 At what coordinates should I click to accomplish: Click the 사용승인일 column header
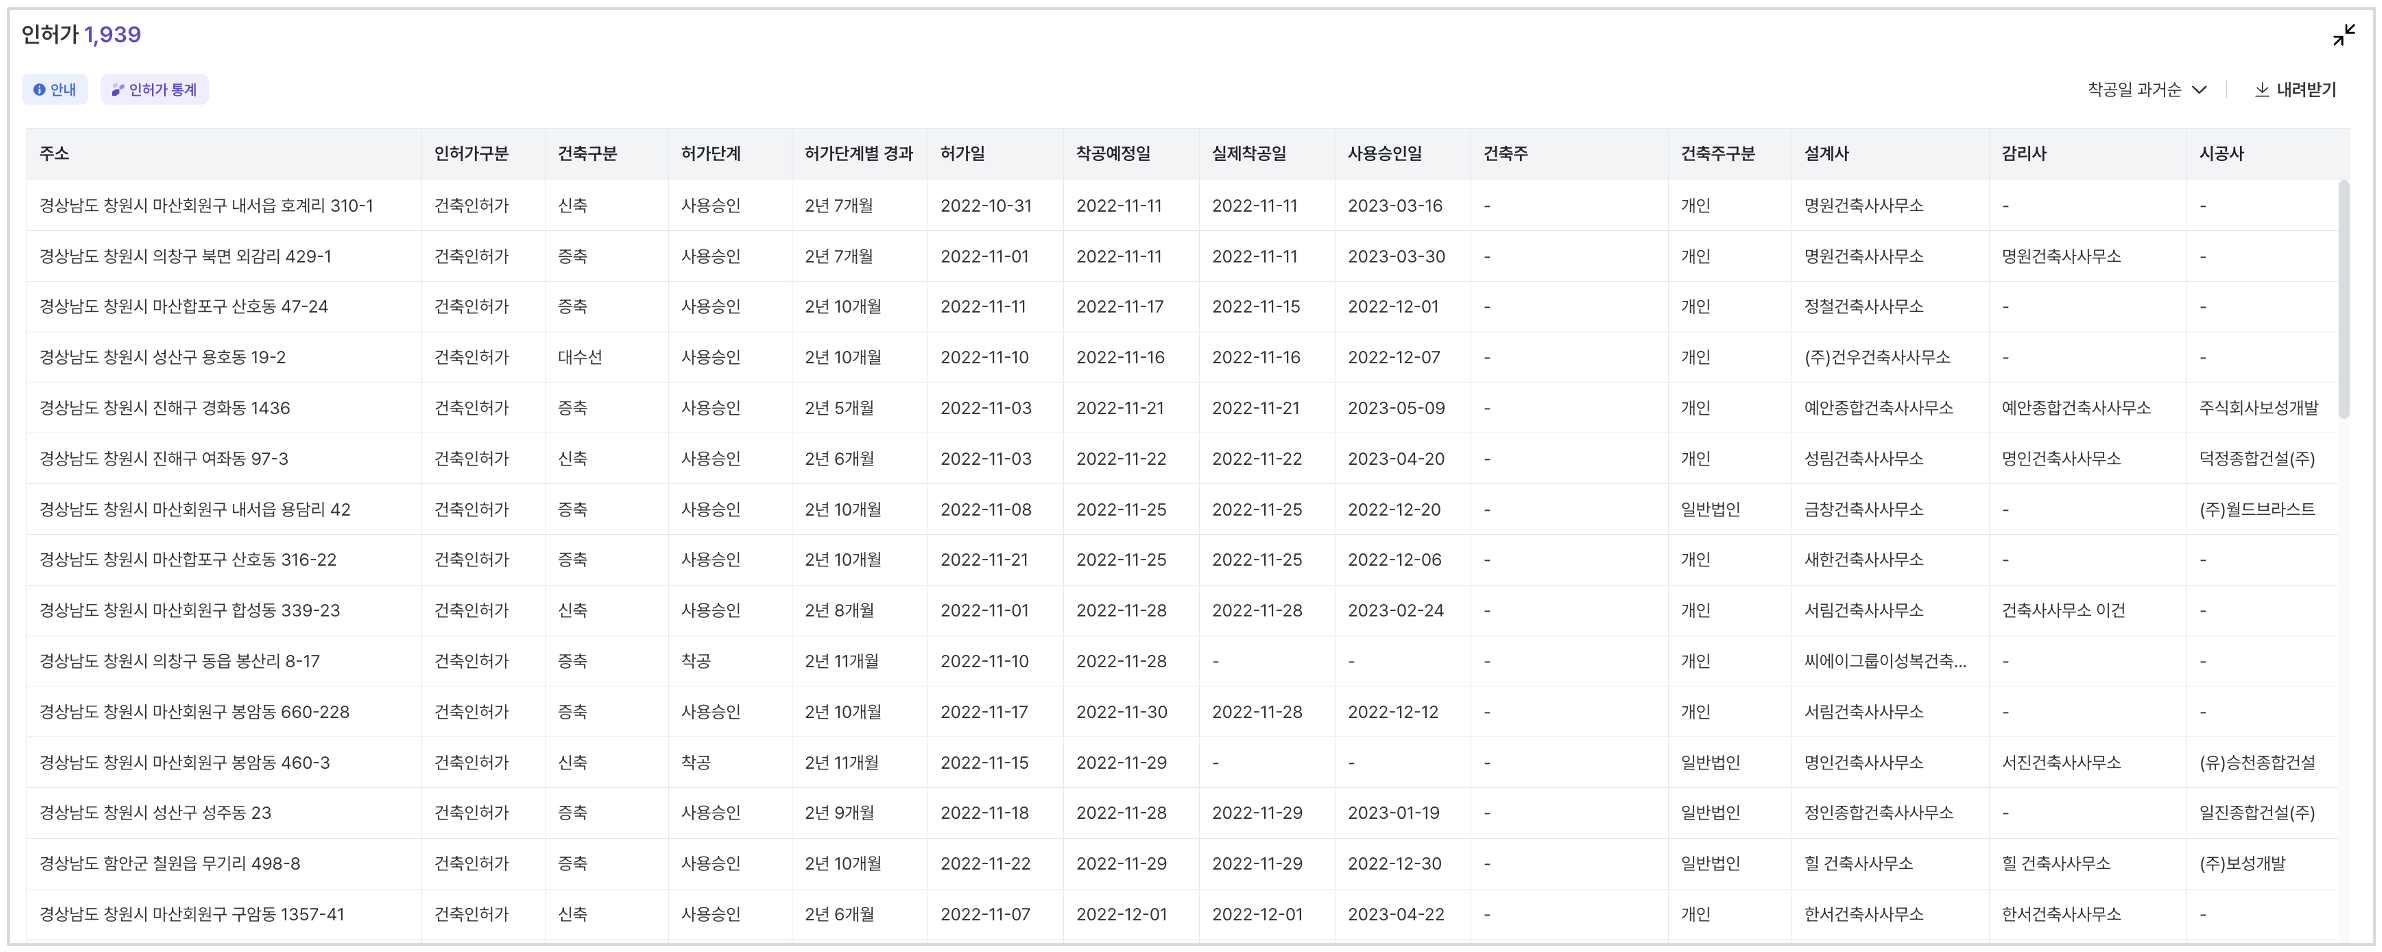point(1384,154)
